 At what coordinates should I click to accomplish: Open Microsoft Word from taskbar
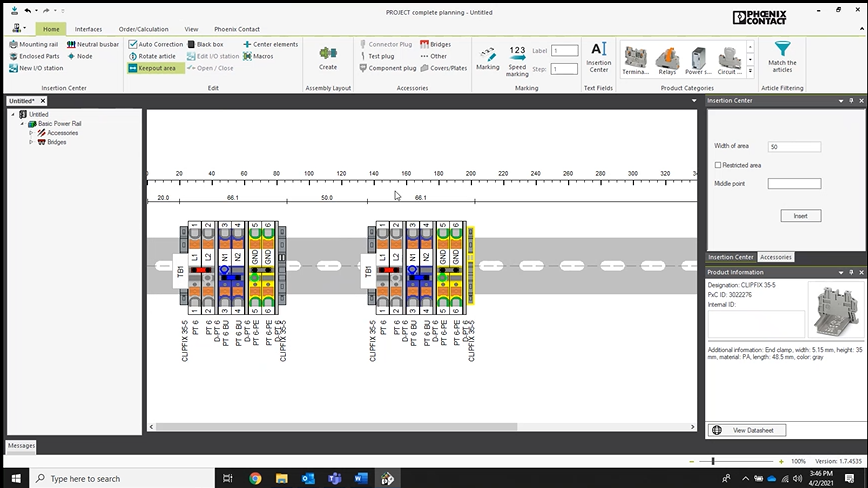361,479
